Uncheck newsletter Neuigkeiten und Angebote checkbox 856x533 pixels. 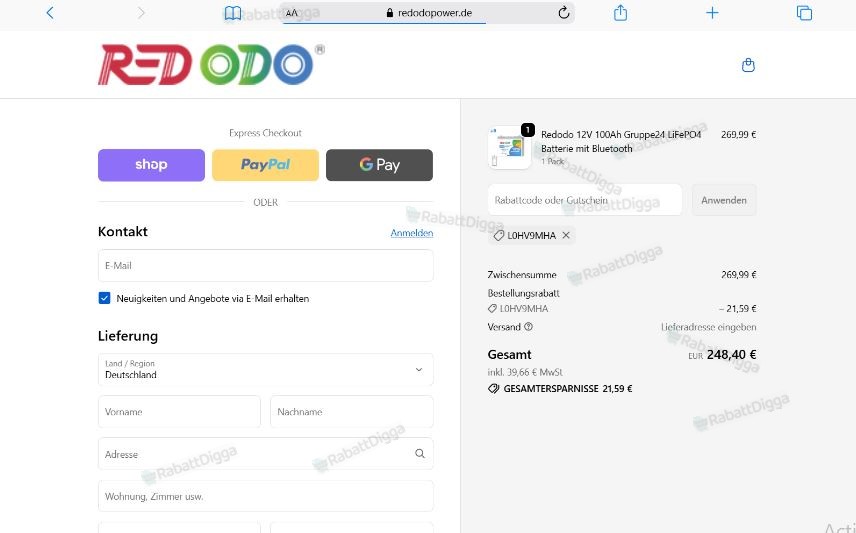[x=104, y=298]
